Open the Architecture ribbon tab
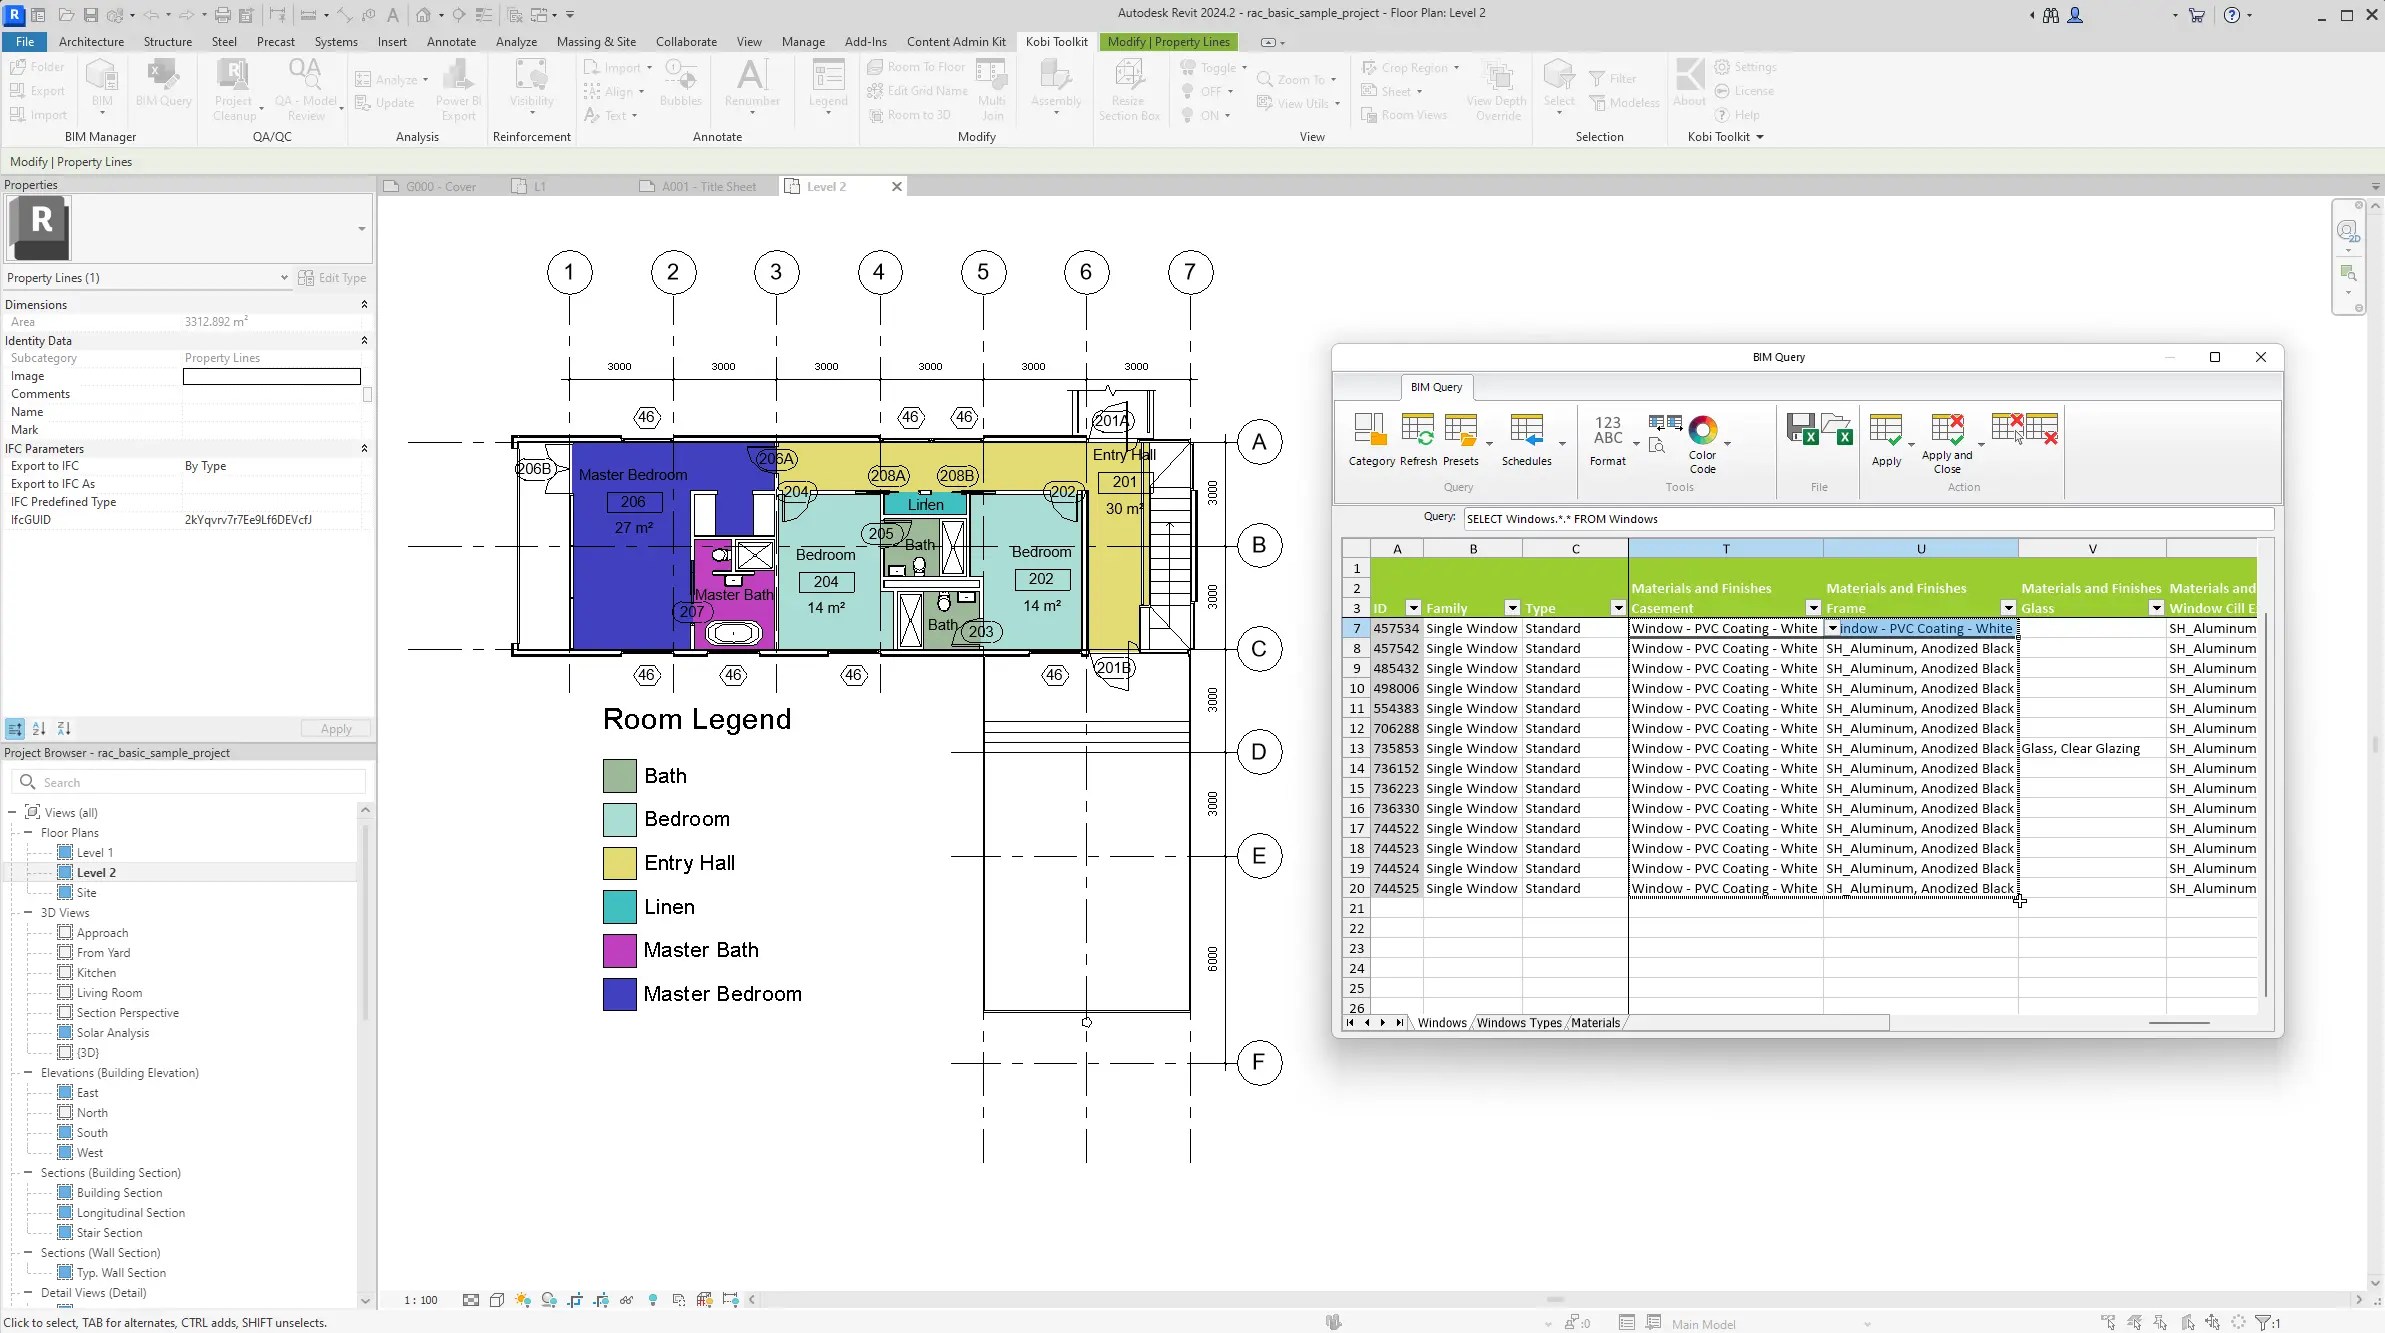2385x1333 pixels. 91,42
